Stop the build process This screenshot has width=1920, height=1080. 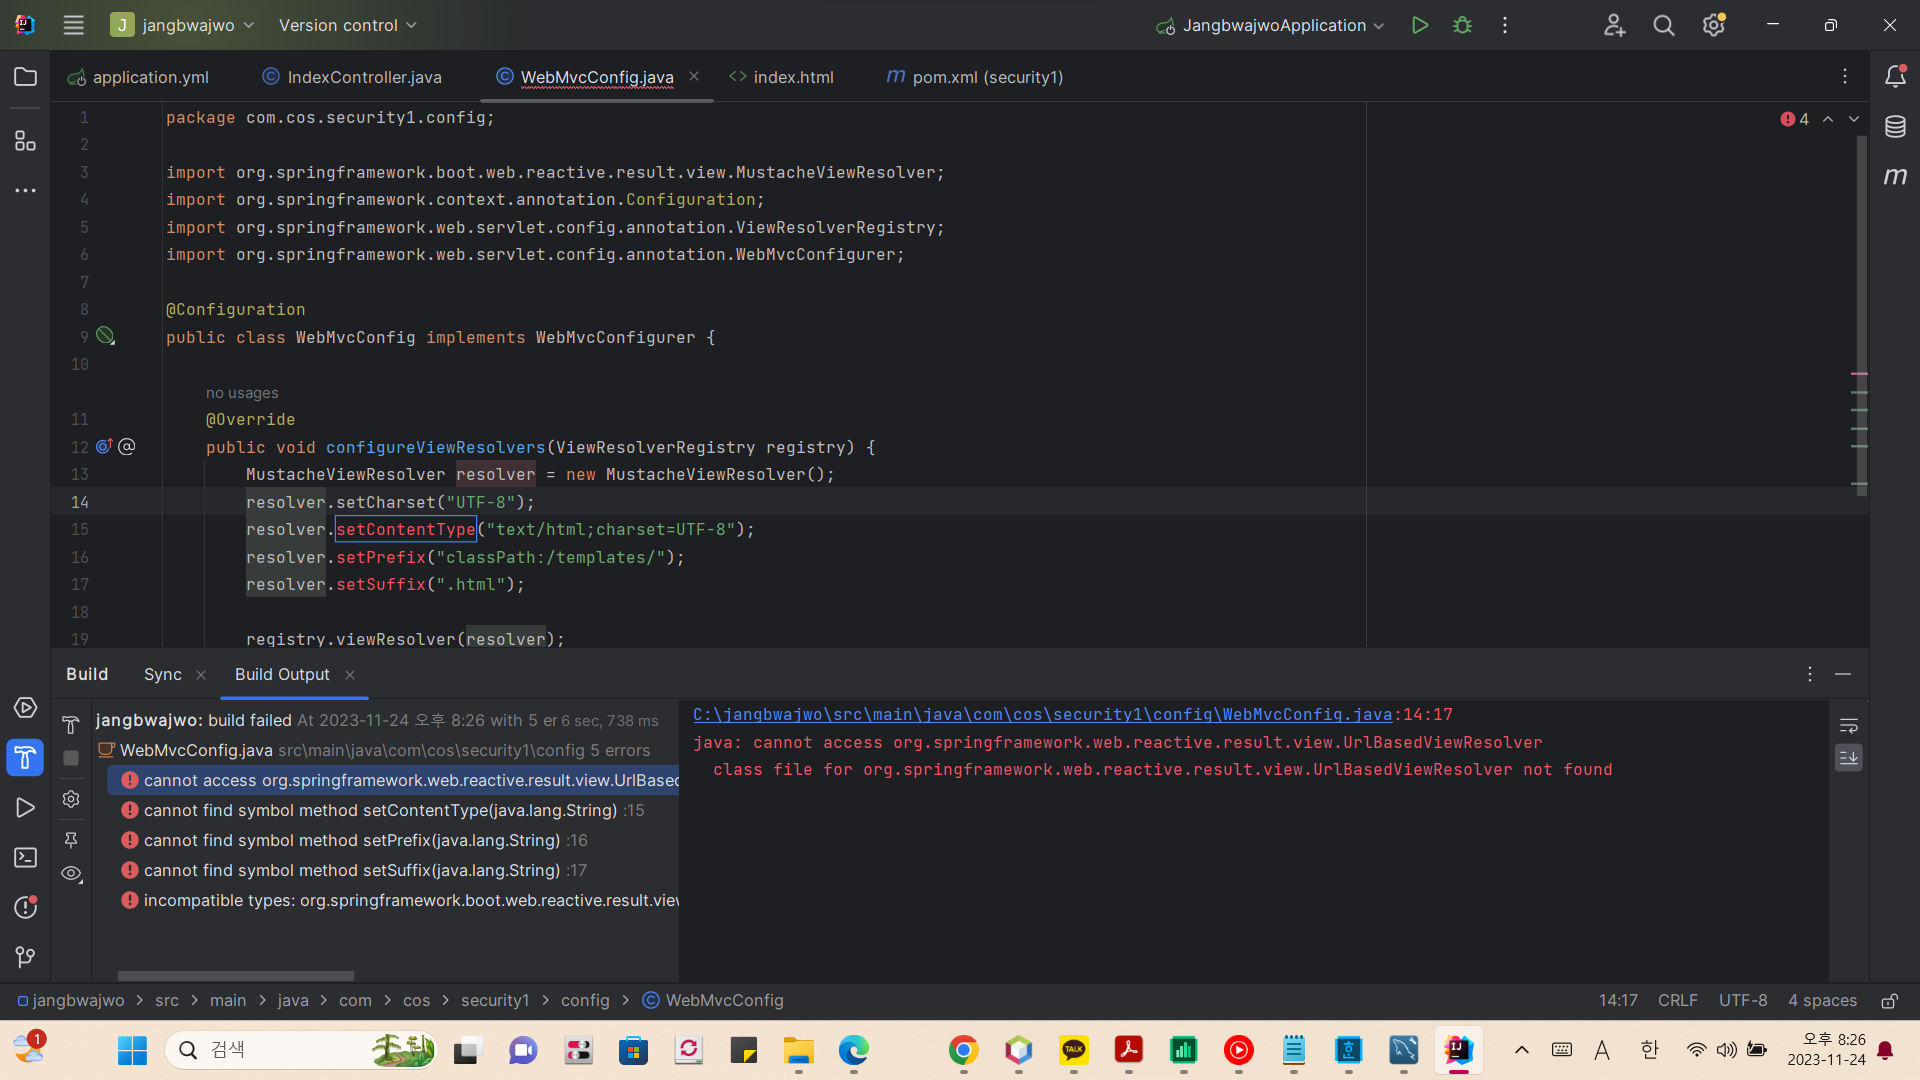(x=71, y=758)
